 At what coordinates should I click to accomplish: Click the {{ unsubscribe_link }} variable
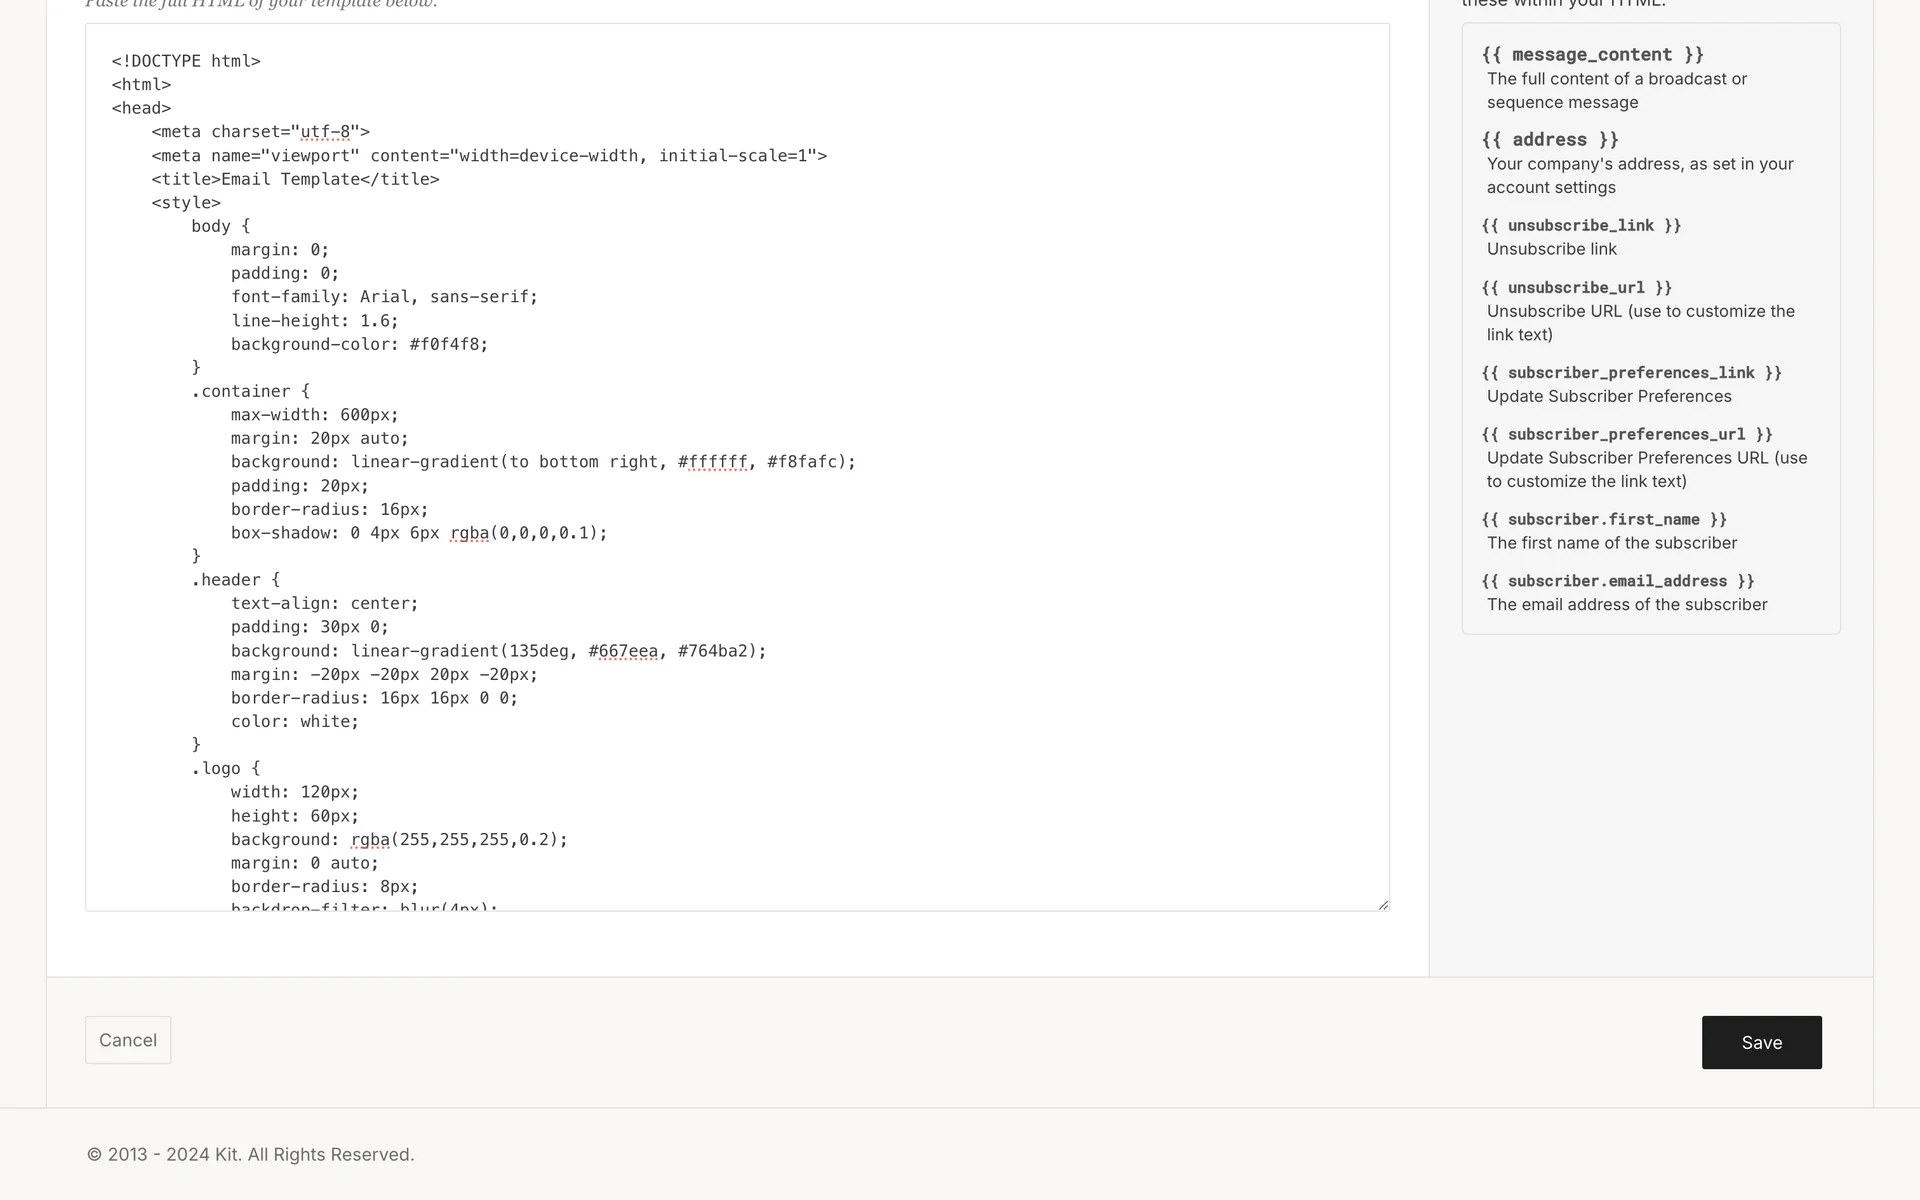[x=1581, y=226]
